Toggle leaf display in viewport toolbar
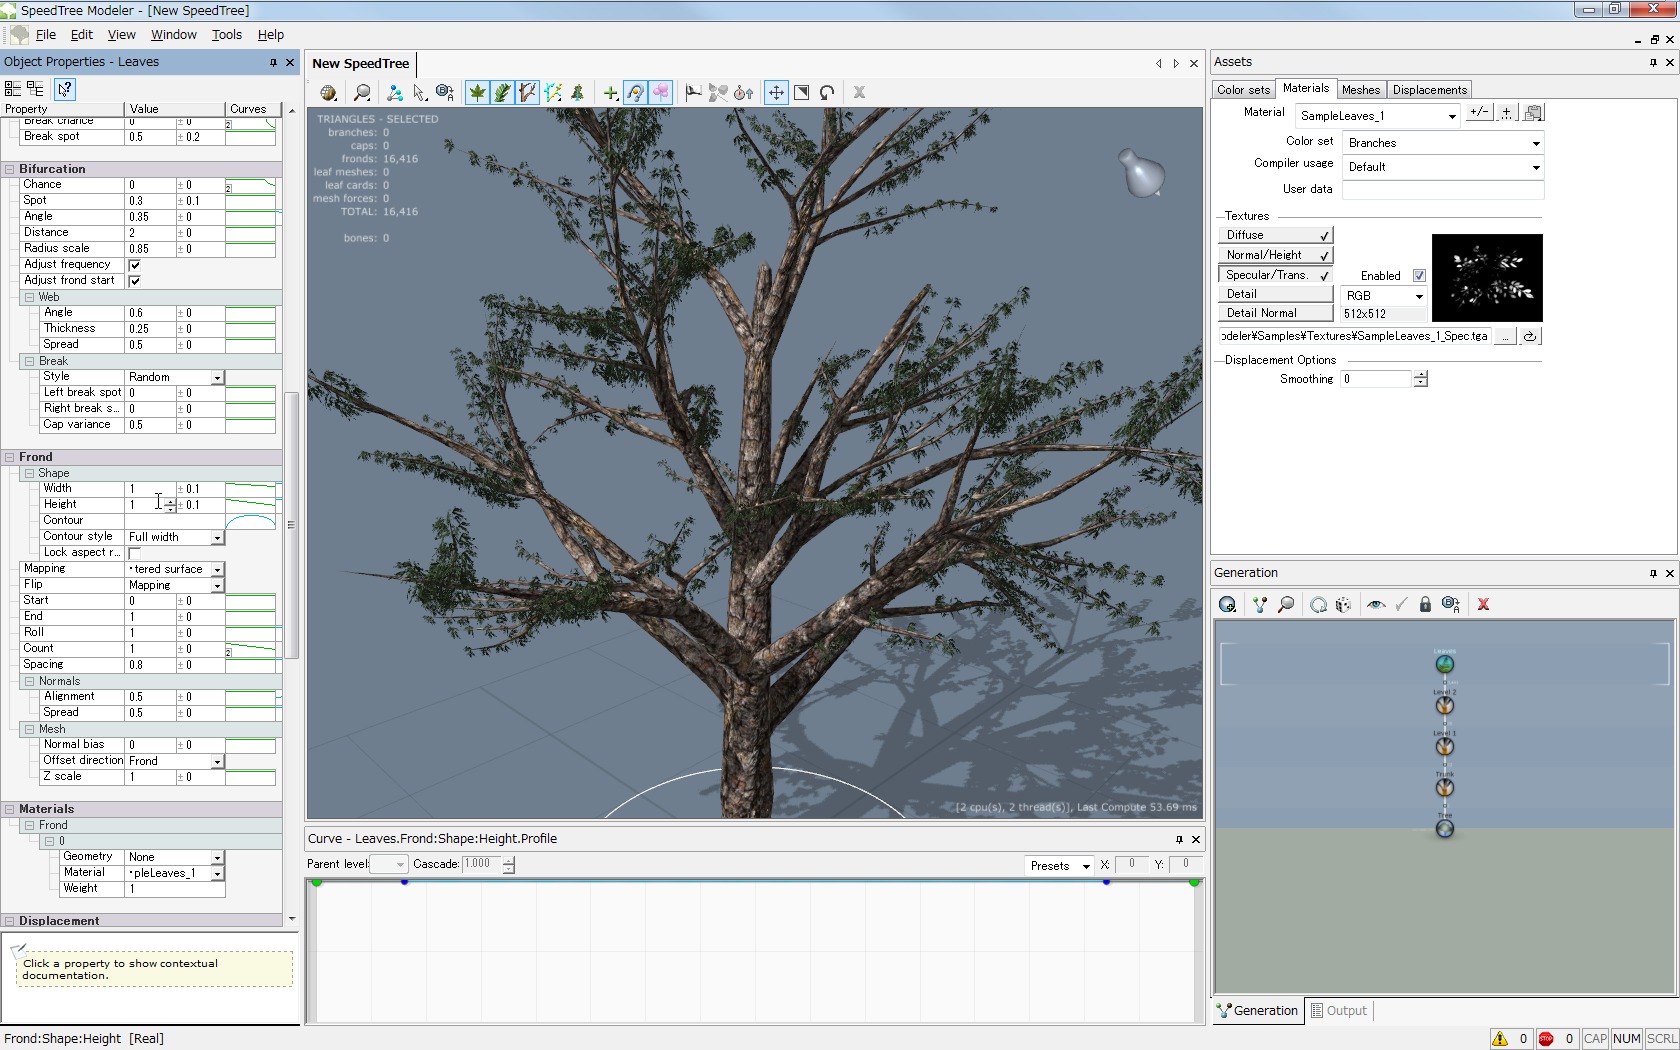Viewport: 1680px width, 1050px height. (x=478, y=93)
